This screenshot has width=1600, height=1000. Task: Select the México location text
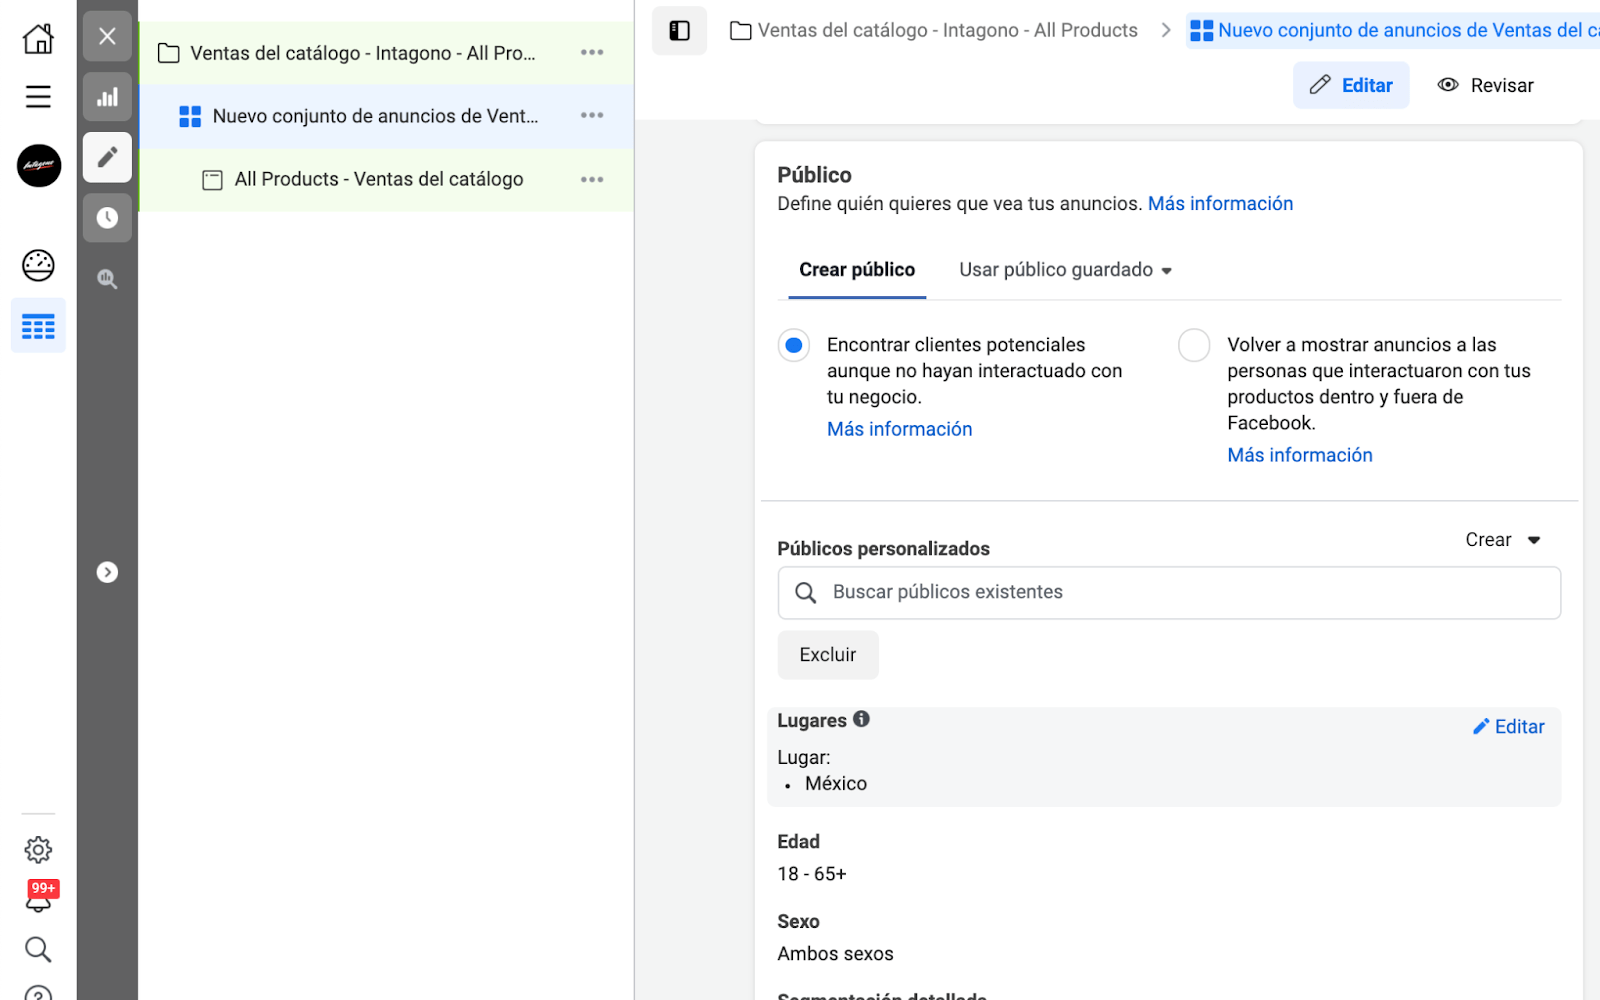point(836,784)
